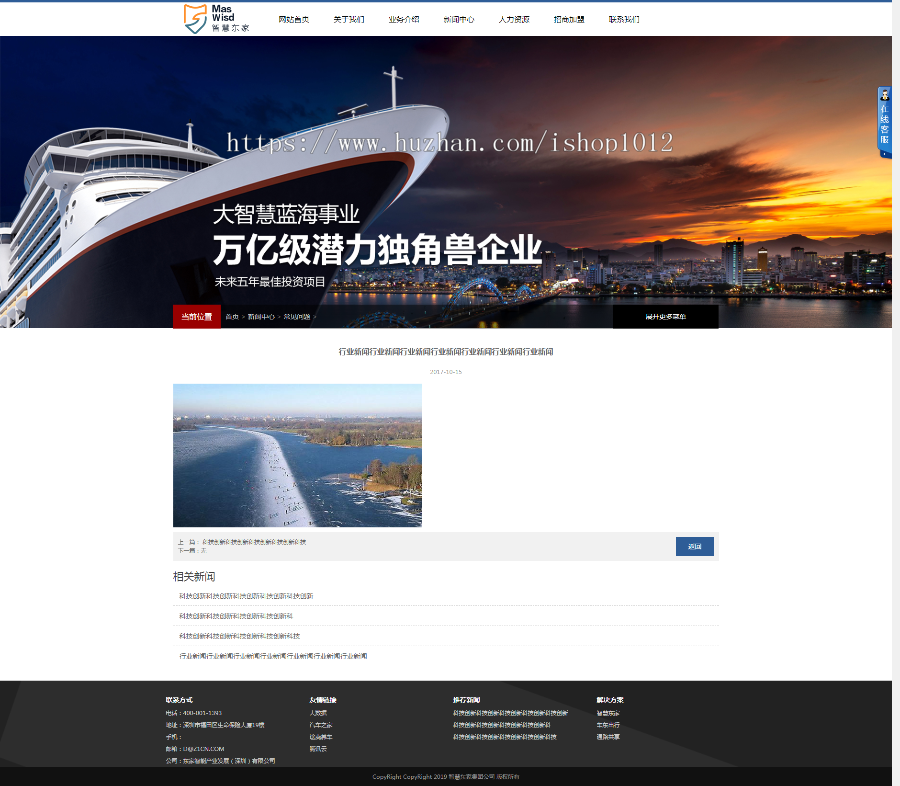Click the footer 公司 company name line
Viewport: 900px width, 786px height.
pos(220,761)
